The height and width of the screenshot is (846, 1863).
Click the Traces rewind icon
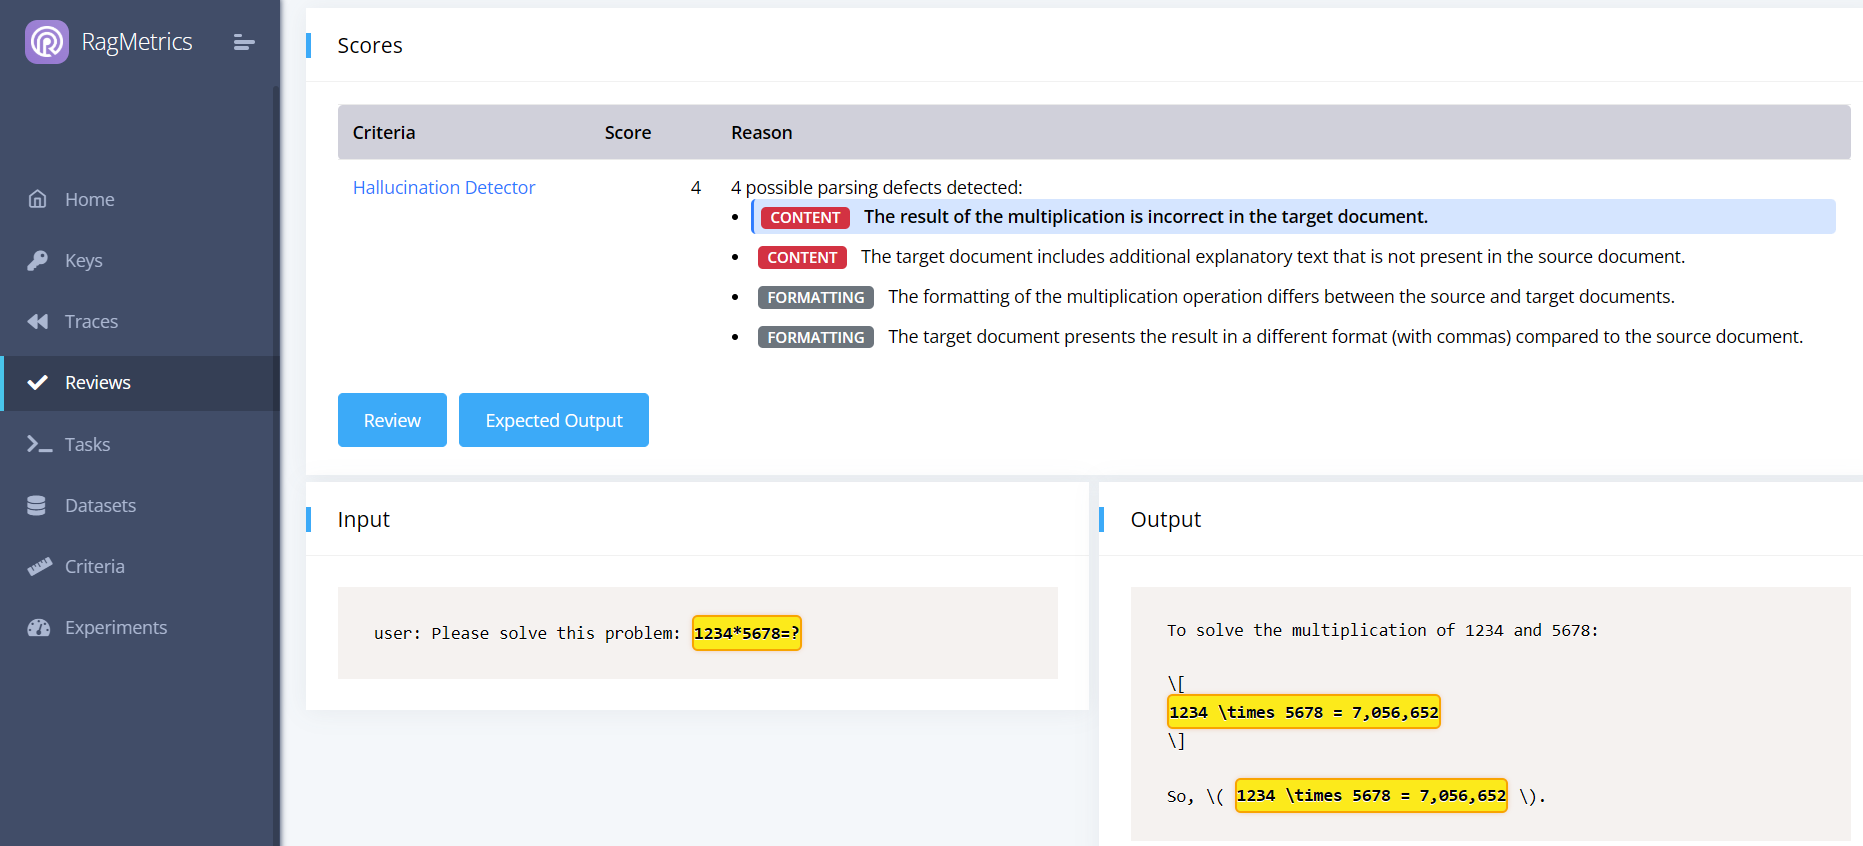tap(38, 321)
